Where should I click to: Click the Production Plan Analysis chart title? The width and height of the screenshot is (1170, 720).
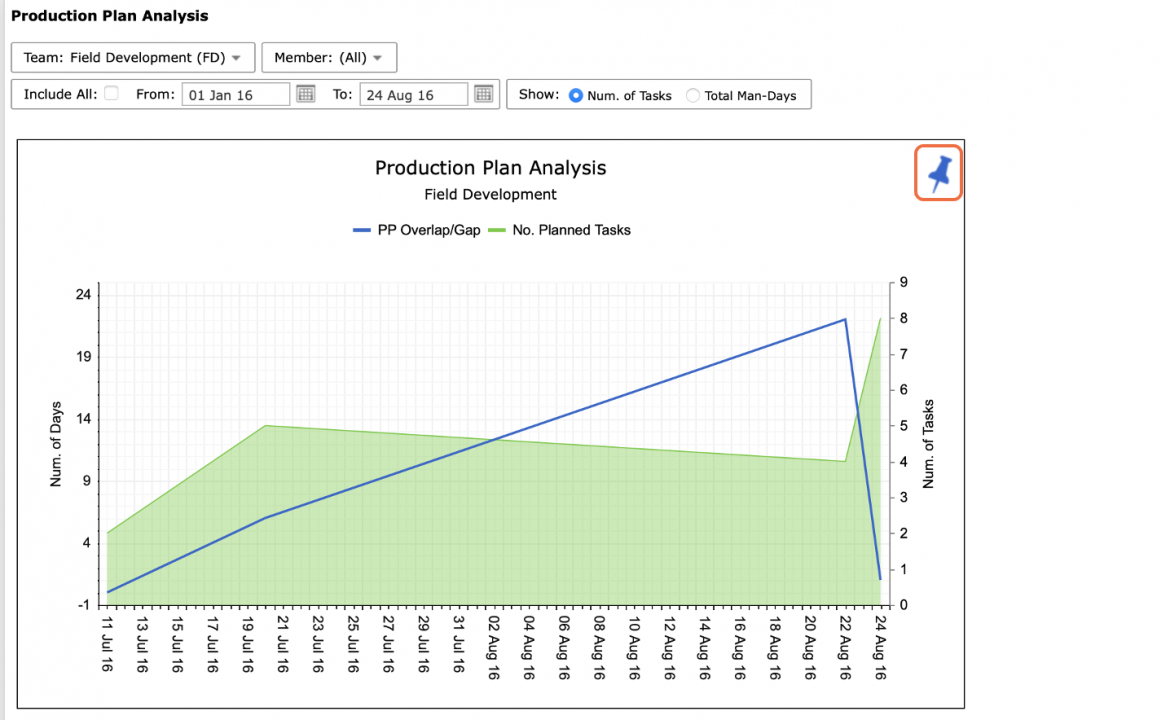click(490, 168)
